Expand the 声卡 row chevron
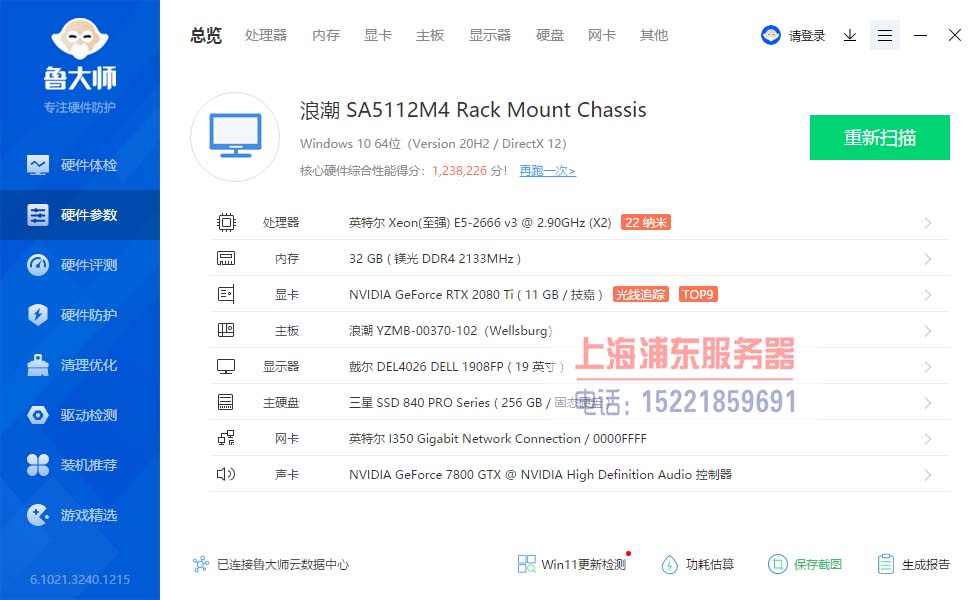The height and width of the screenshot is (600, 980). (928, 475)
